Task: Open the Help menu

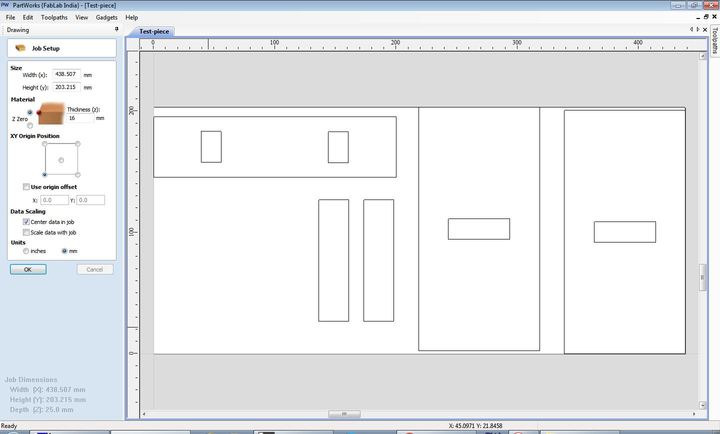Action: click(131, 17)
